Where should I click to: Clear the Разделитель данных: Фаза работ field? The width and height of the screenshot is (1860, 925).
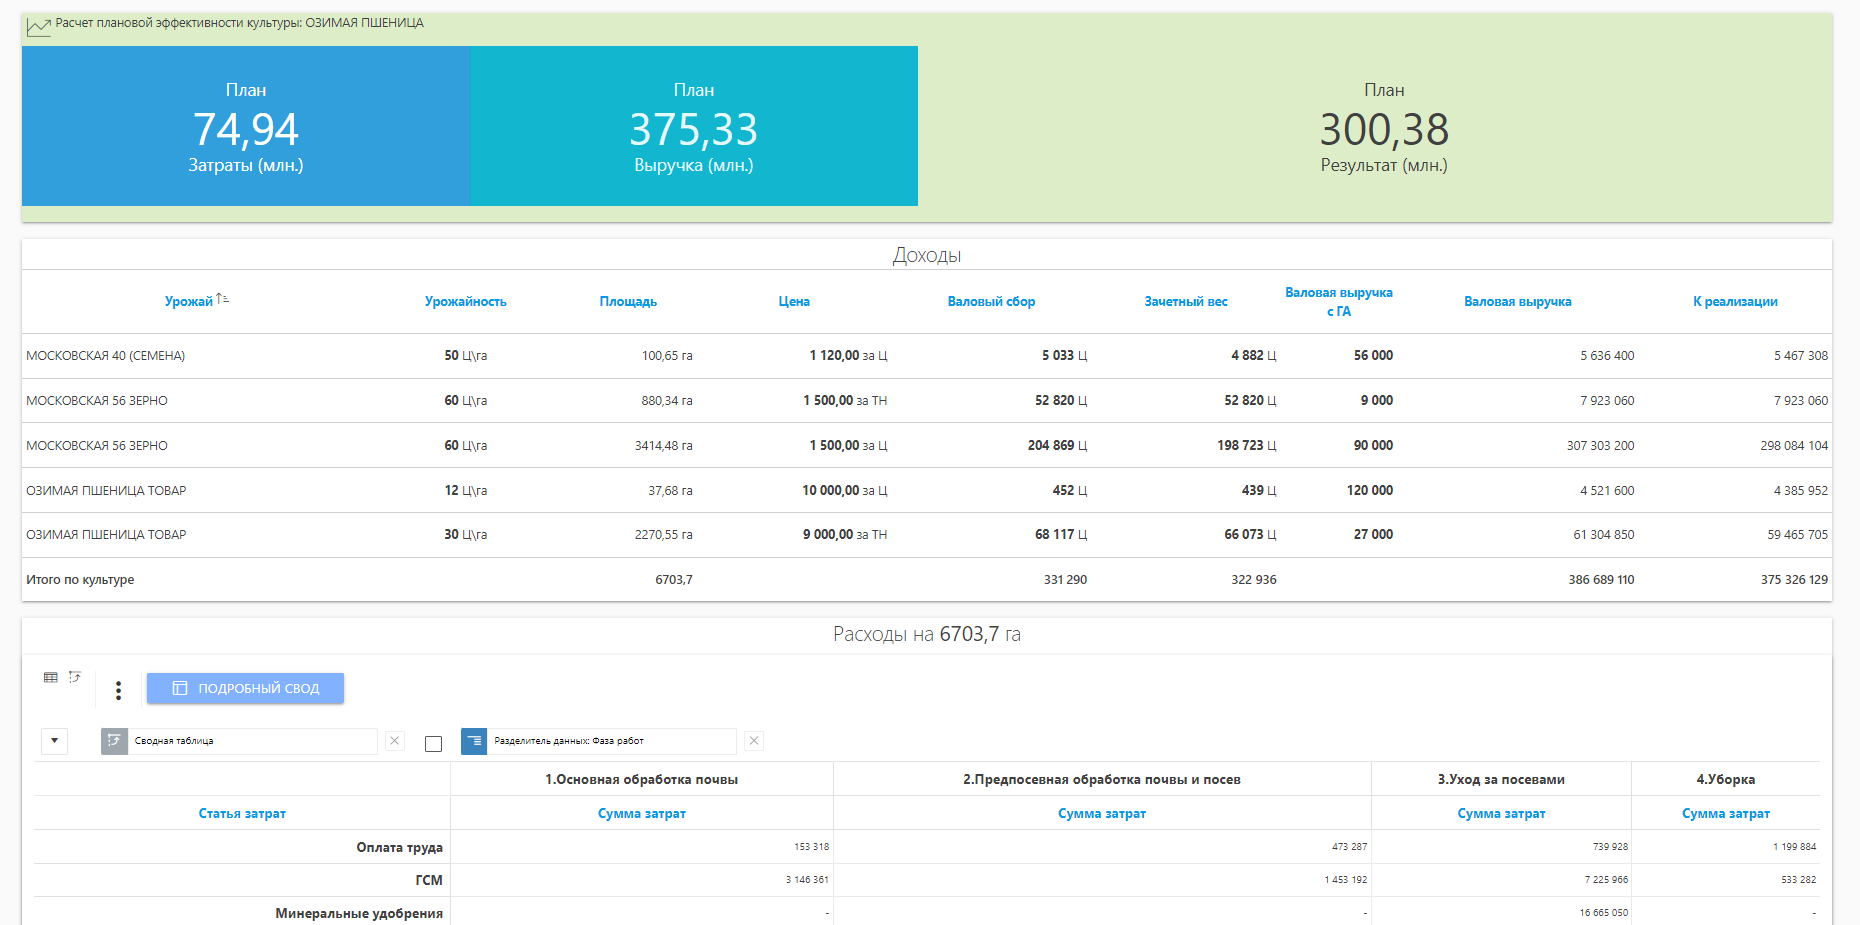(x=754, y=741)
